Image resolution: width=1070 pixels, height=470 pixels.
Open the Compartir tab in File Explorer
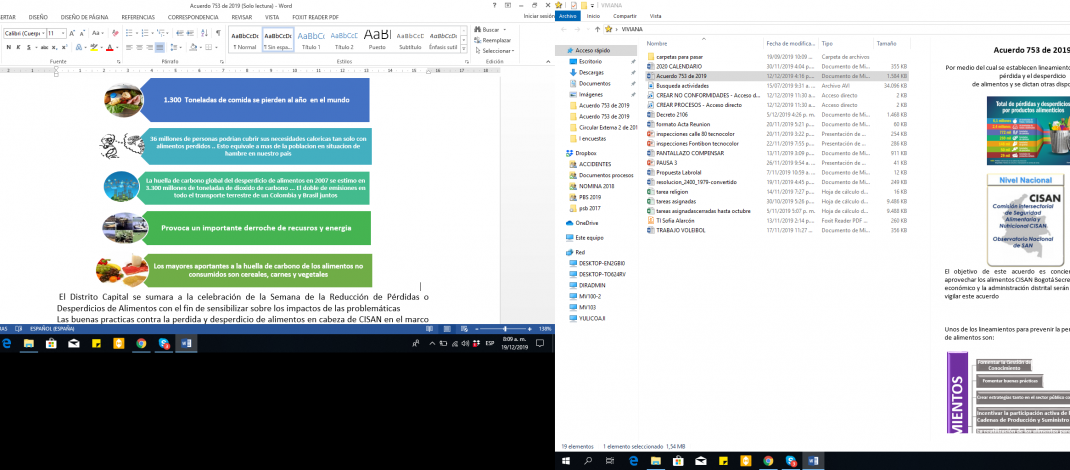(625, 16)
